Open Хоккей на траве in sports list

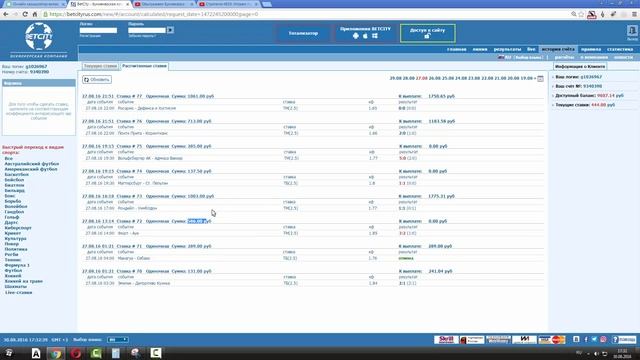pos(24,281)
